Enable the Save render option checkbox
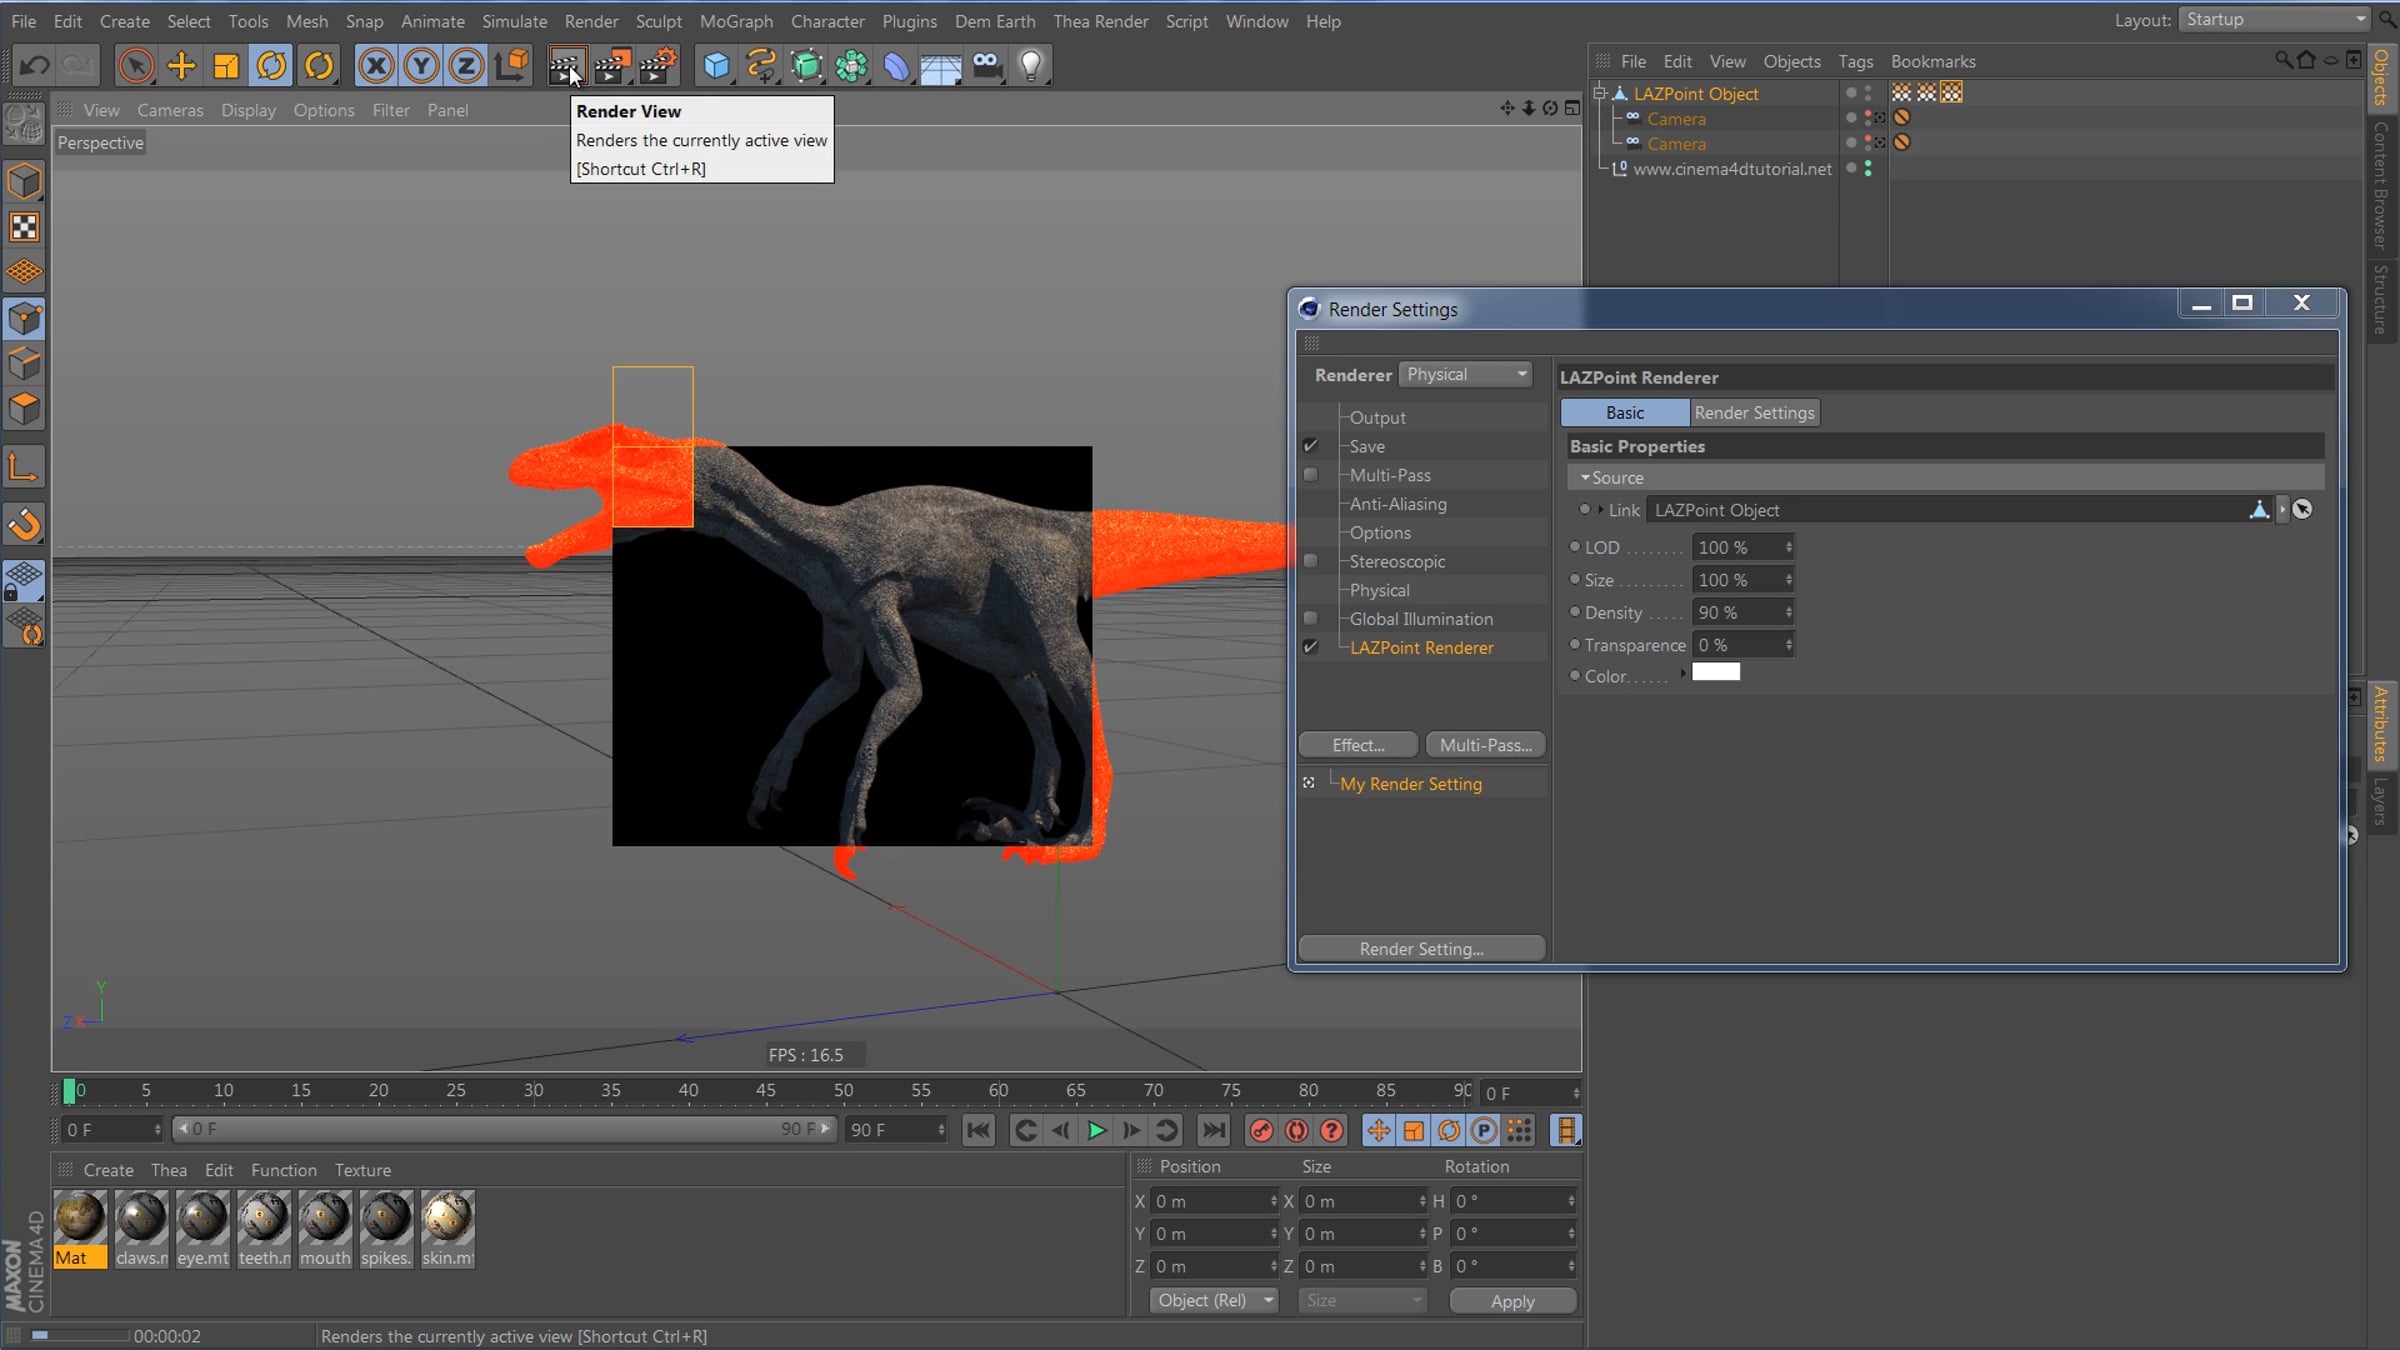The height and width of the screenshot is (1350, 2400). pos(1310,446)
